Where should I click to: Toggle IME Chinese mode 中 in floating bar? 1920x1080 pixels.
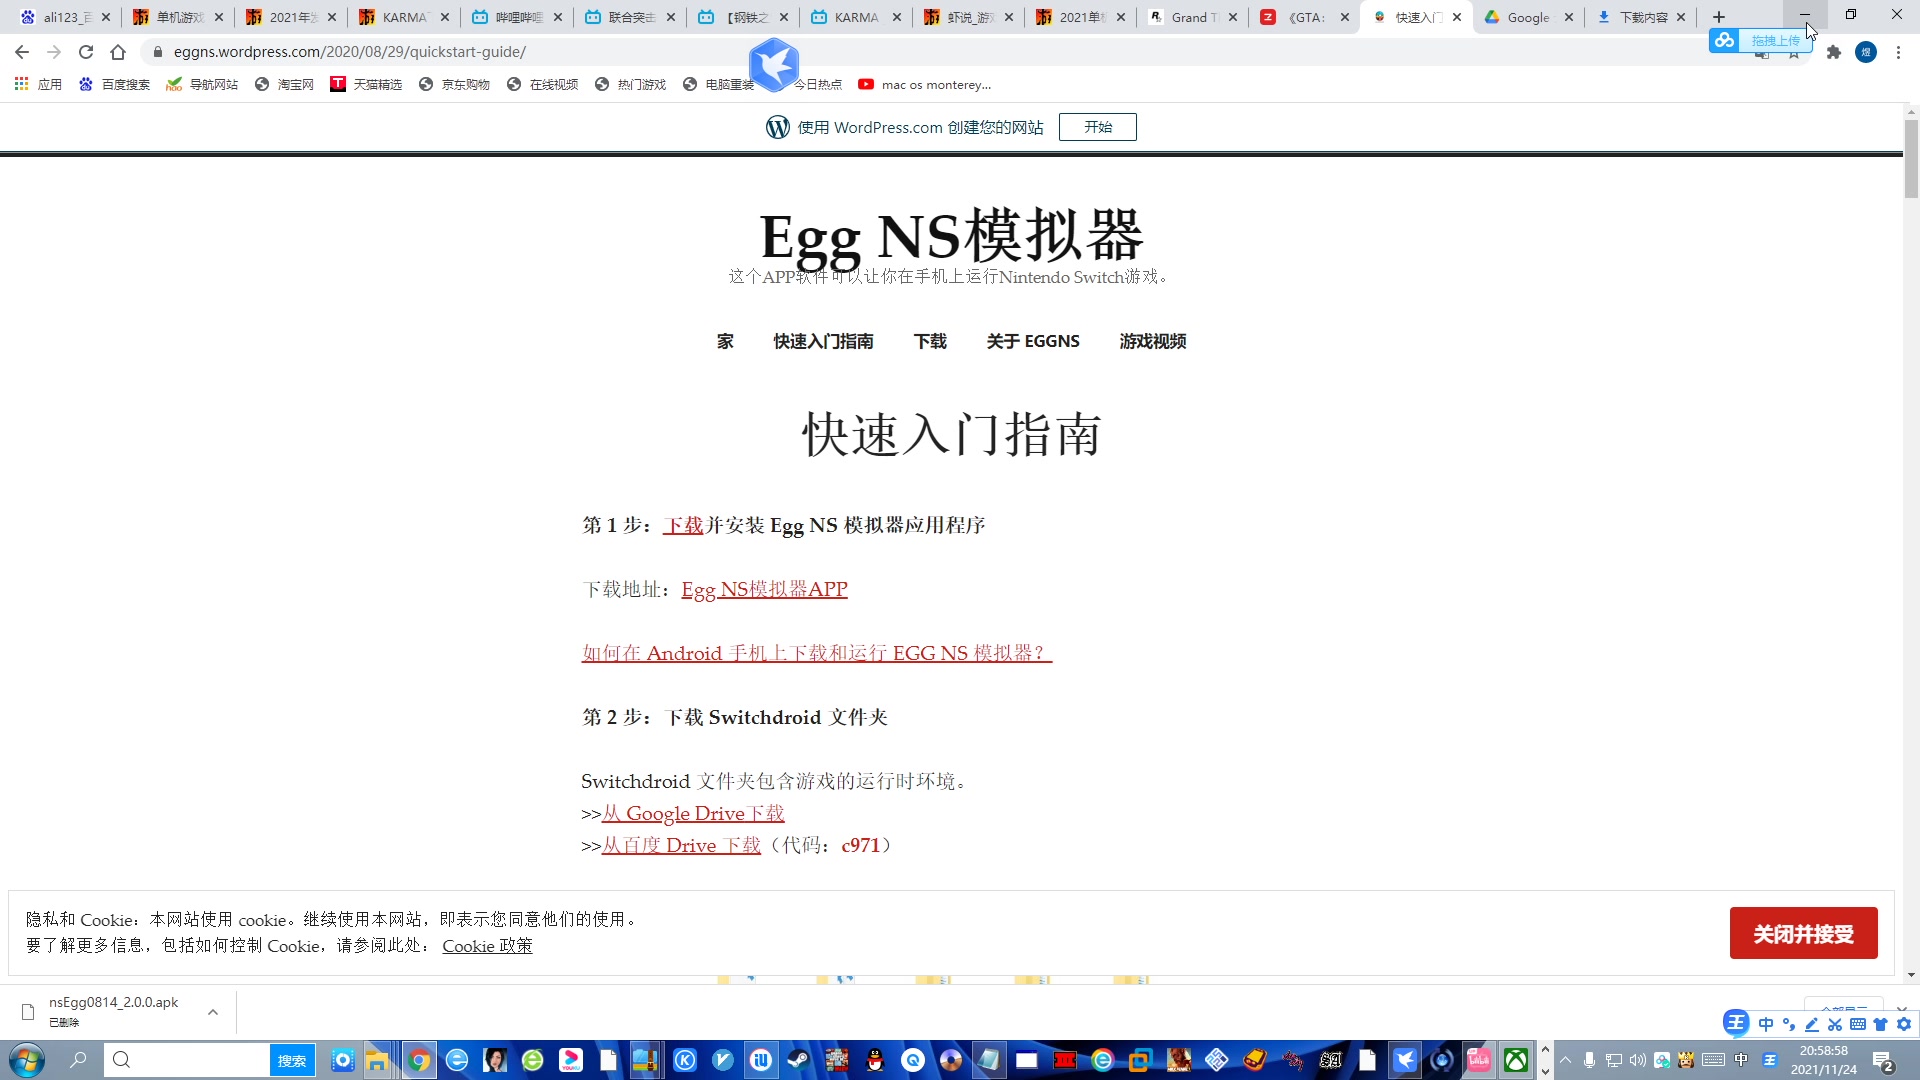click(x=1765, y=1024)
